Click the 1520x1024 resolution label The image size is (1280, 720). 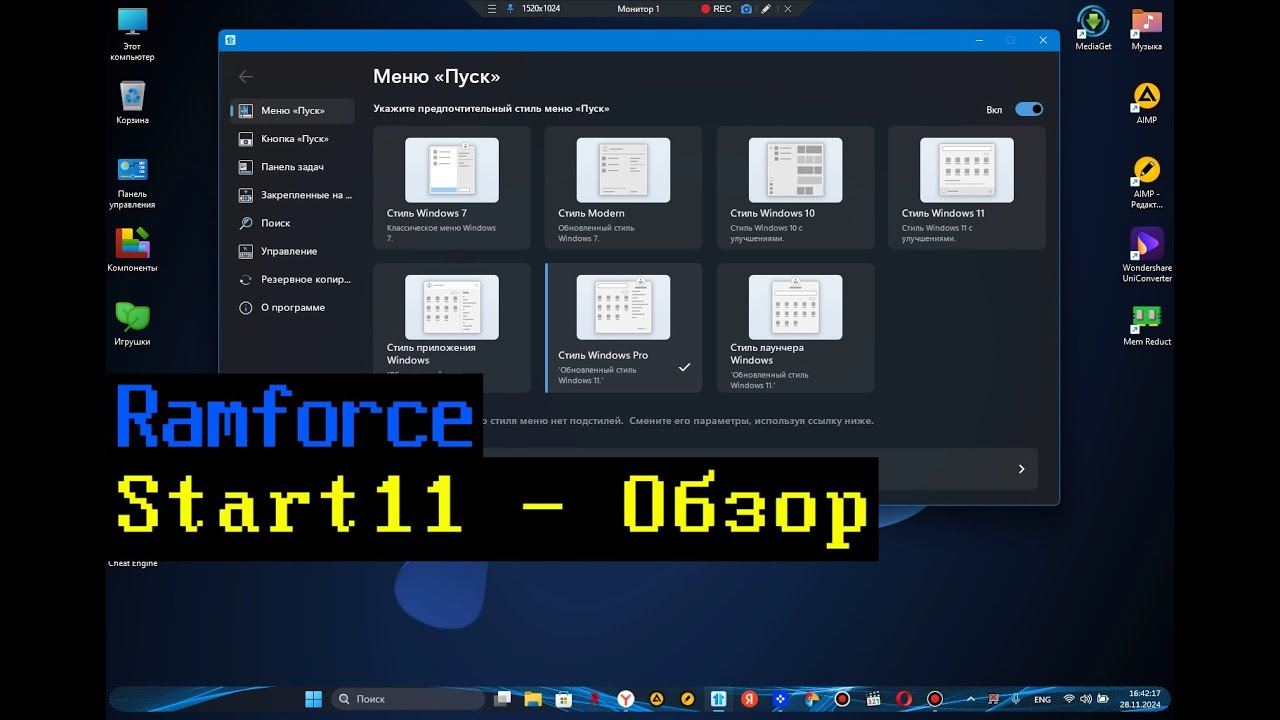click(x=541, y=8)
